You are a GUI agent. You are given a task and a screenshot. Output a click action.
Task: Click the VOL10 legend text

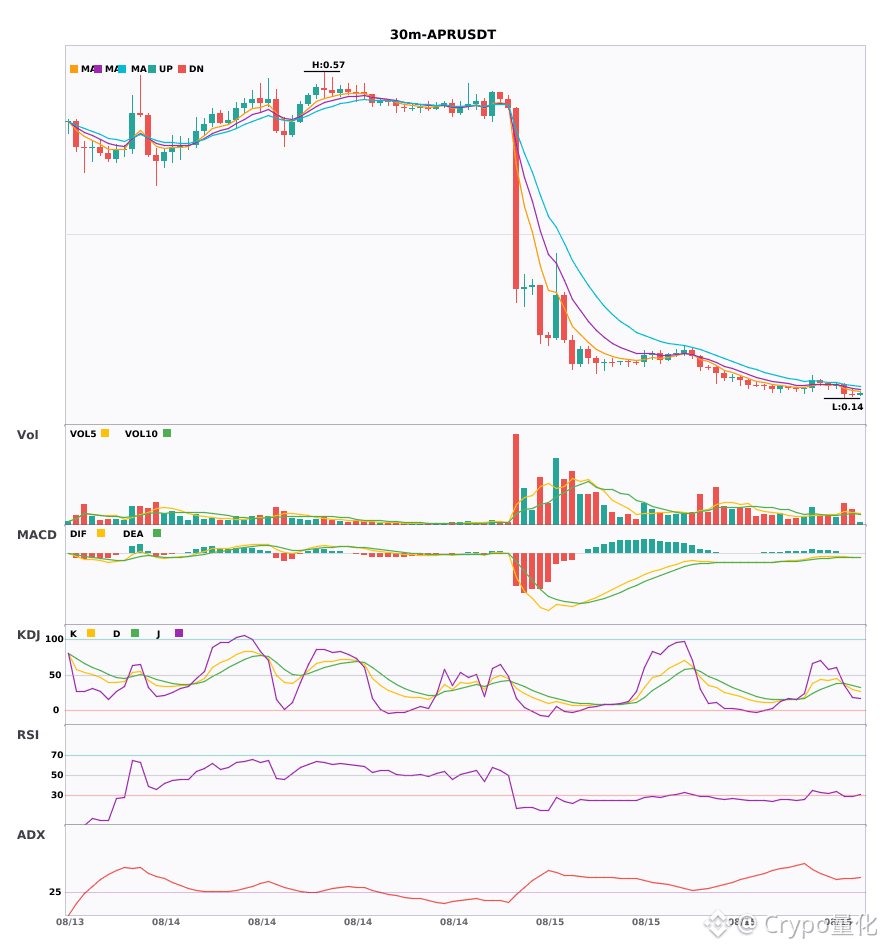(141, 434)
